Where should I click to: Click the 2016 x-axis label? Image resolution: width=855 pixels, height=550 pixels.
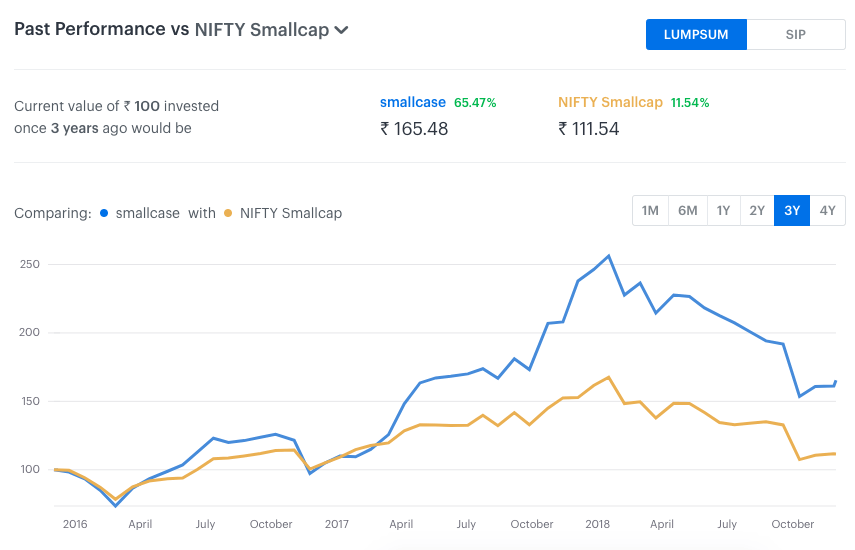click(75, 524)
